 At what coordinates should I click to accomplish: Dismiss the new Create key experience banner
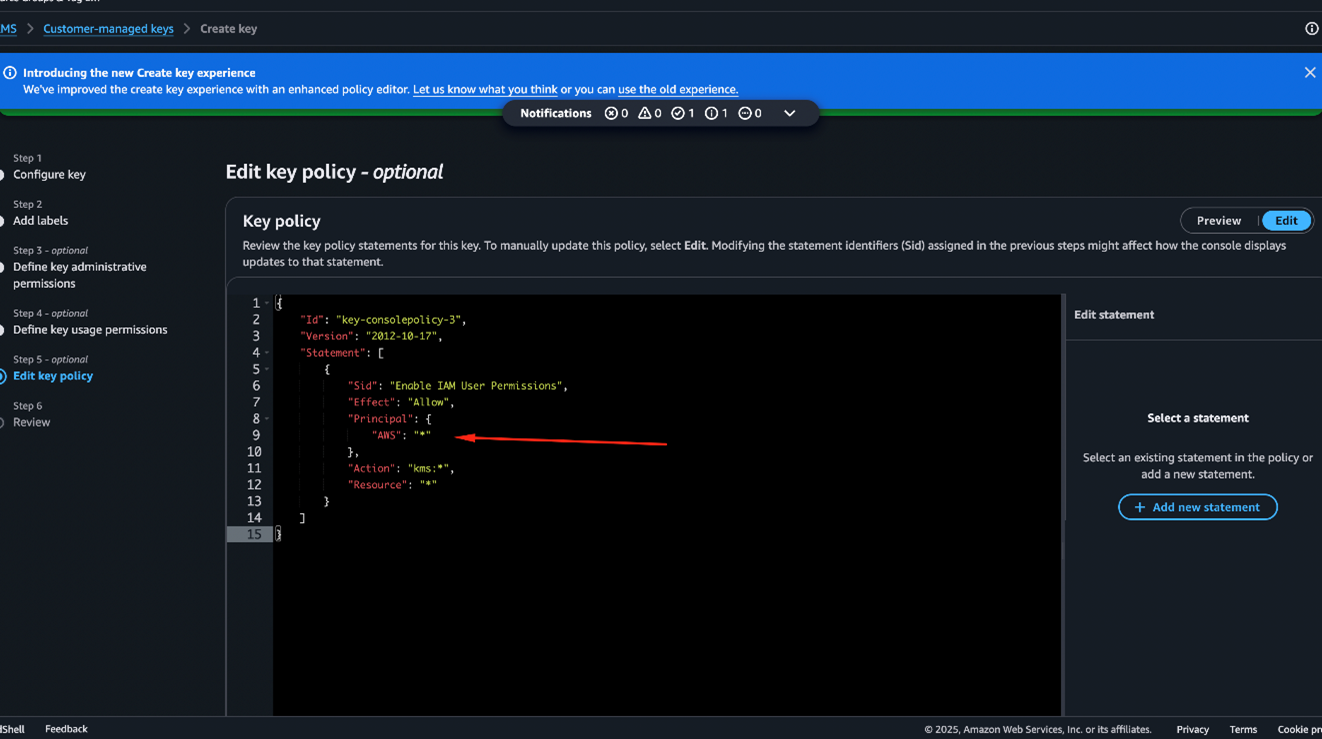[1309, 73]
